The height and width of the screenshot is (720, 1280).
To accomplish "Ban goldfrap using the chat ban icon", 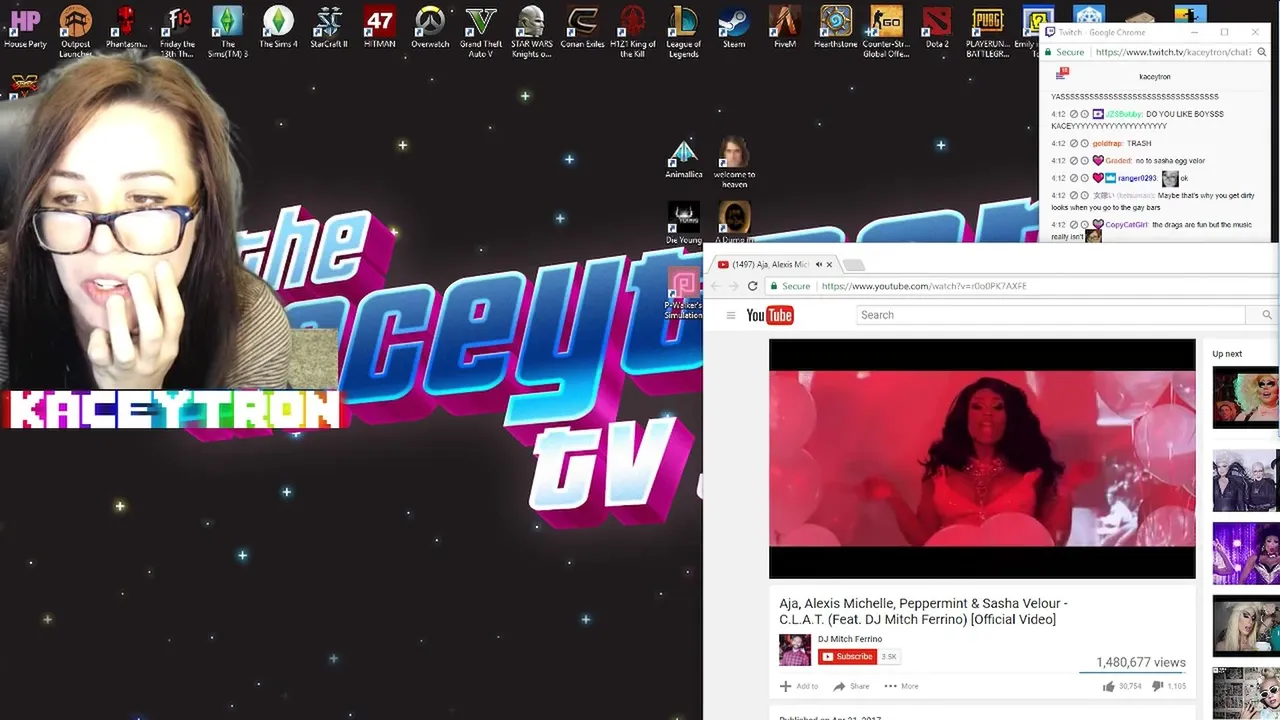I will [x=1074, y=143].
